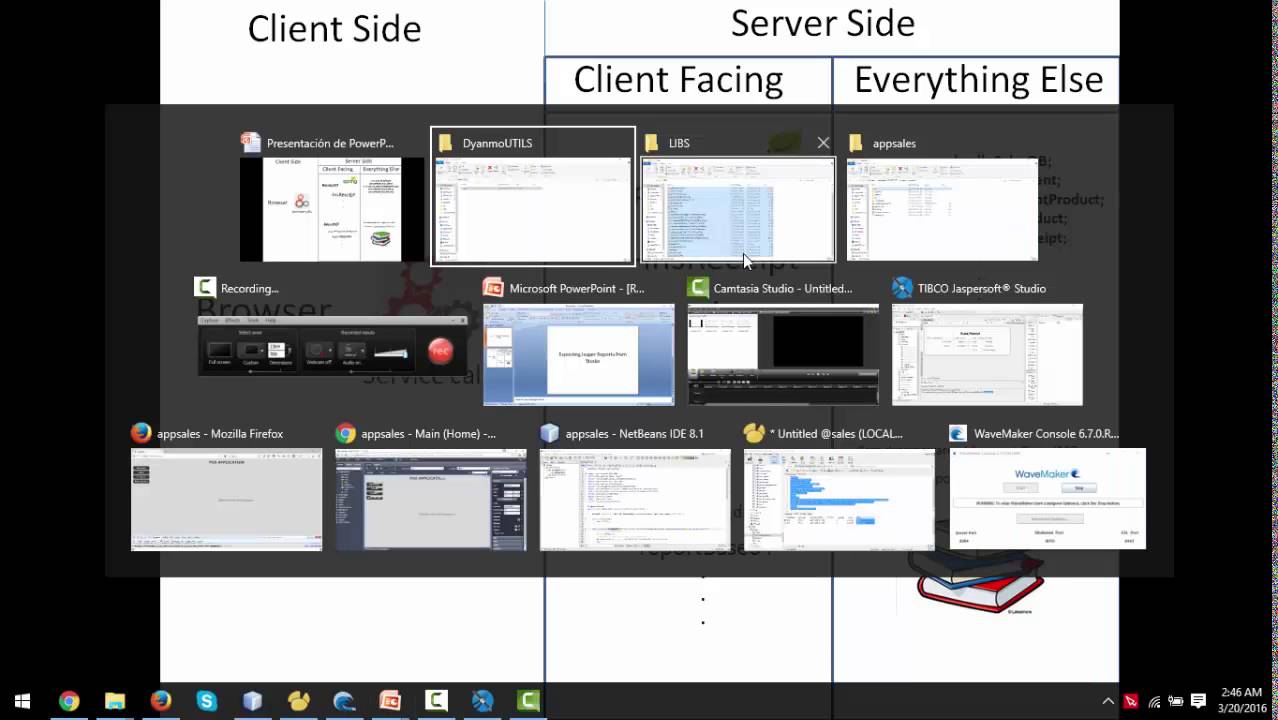This screenshot has width=1278, height=720.
Task: Open Google Chrome from the taskbar
Action: 69,701
